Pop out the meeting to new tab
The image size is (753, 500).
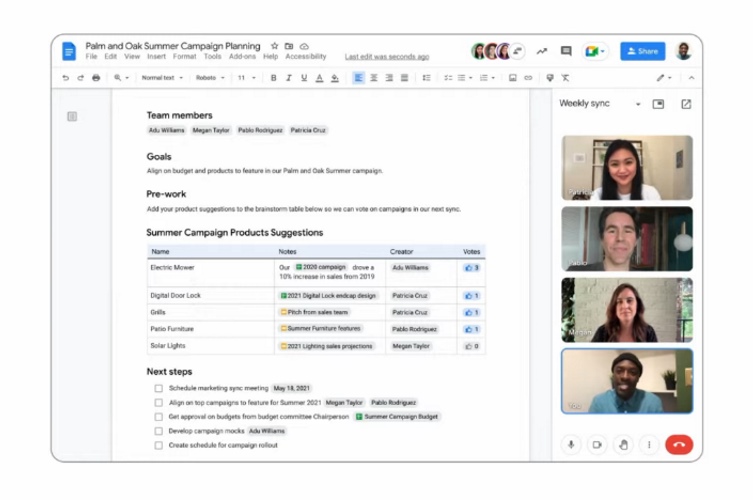(686, 104)
